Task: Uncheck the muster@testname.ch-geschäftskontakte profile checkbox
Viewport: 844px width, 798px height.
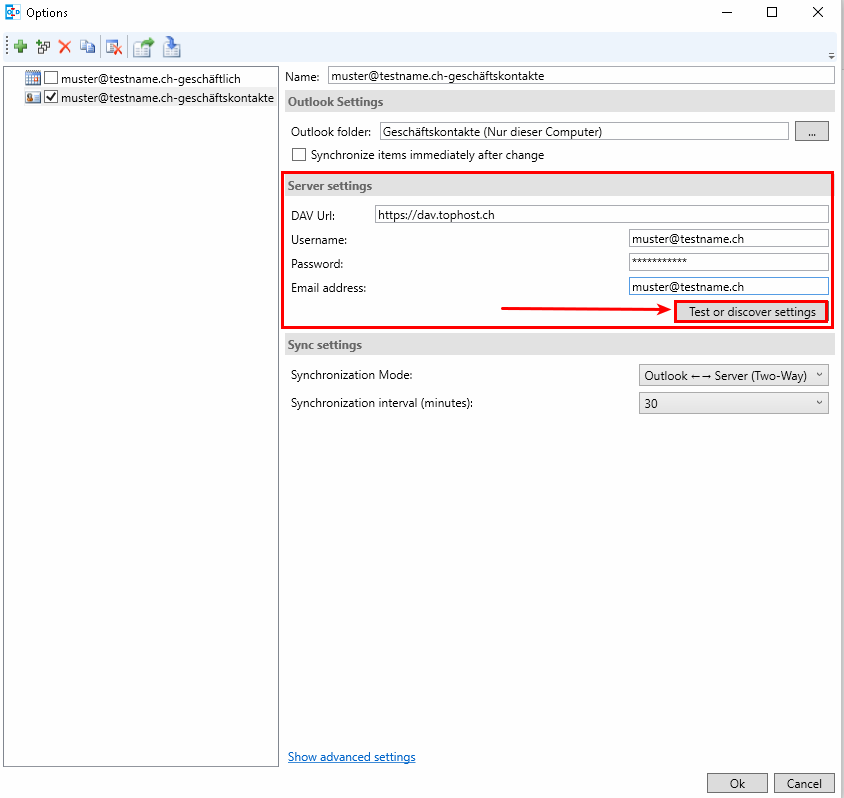Action: [x=51, y=97]
